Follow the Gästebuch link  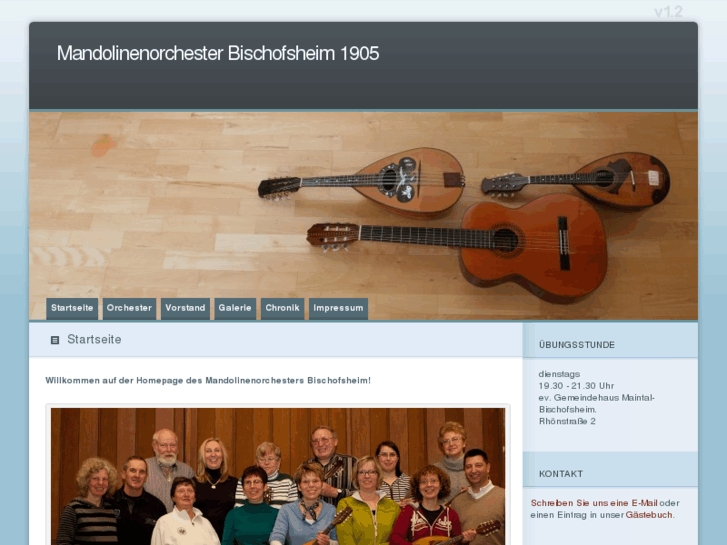coord(649,515)
